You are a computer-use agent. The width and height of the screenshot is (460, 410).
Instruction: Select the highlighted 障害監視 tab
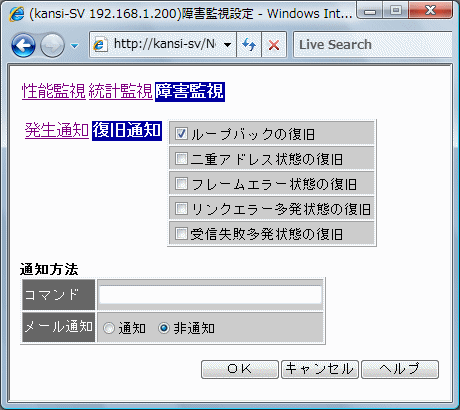coord(190,92)
